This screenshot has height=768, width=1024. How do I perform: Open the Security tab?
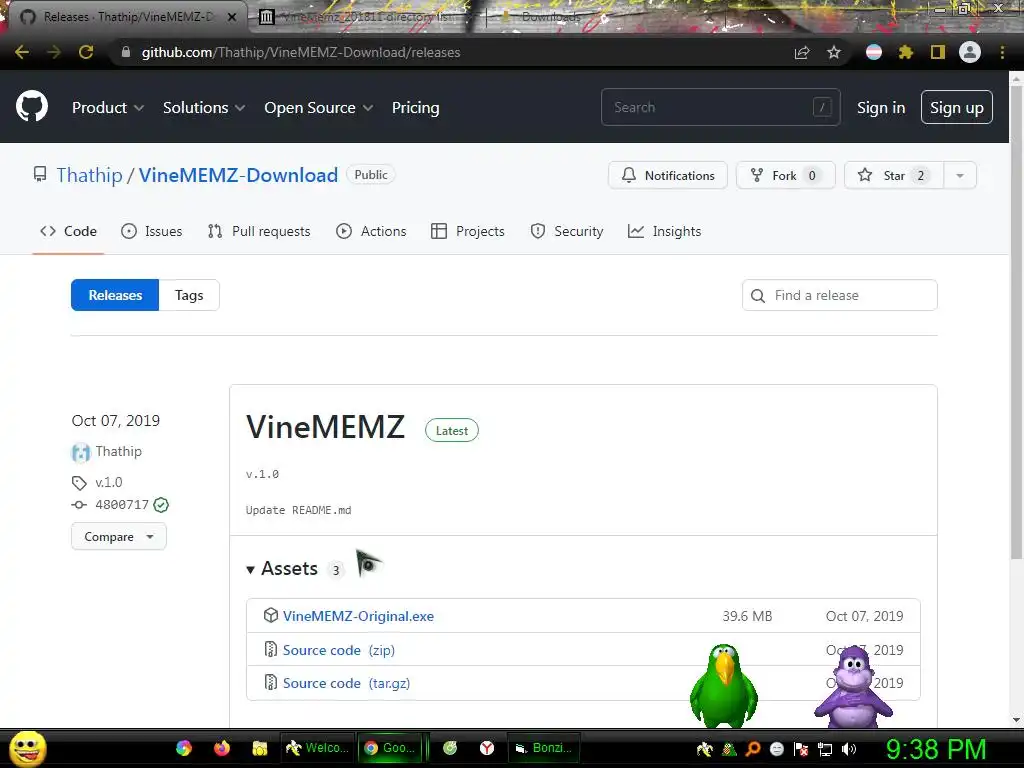point(567,231)
